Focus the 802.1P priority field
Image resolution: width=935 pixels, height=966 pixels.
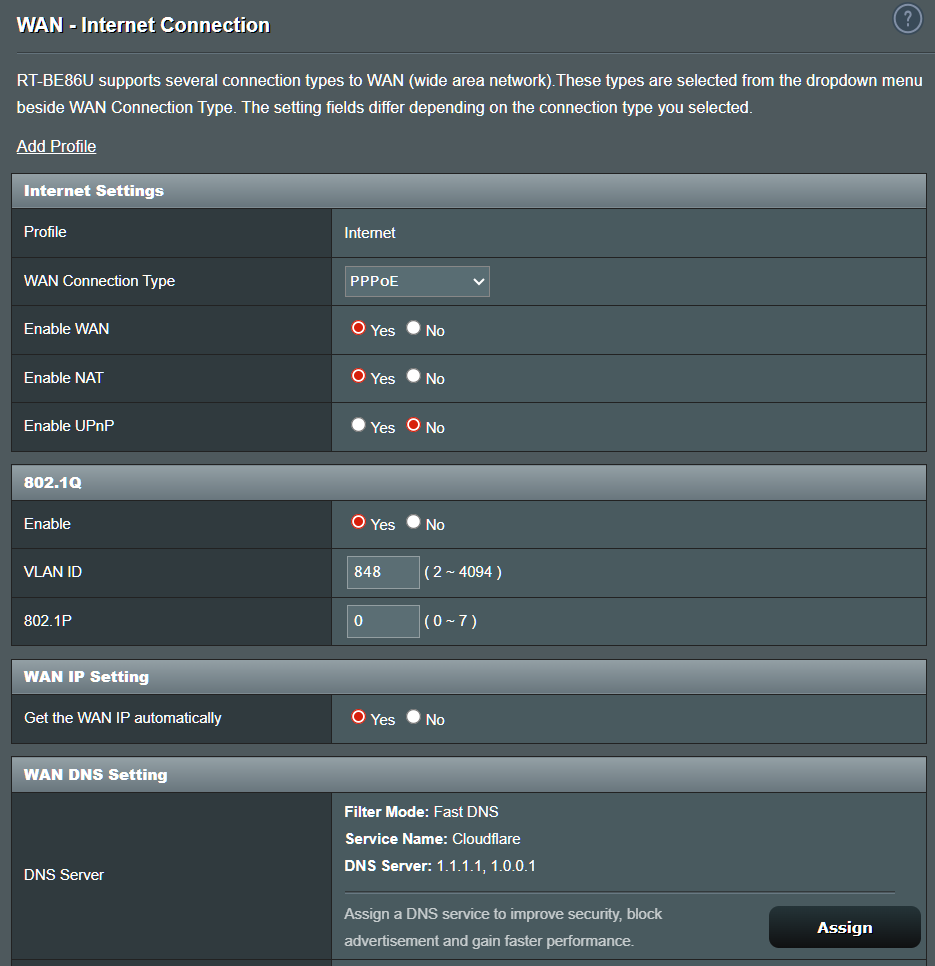383,621
